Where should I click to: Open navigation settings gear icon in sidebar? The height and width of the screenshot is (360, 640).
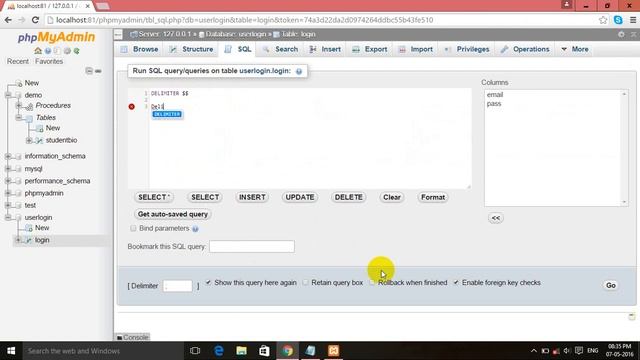tap(67, 51)
